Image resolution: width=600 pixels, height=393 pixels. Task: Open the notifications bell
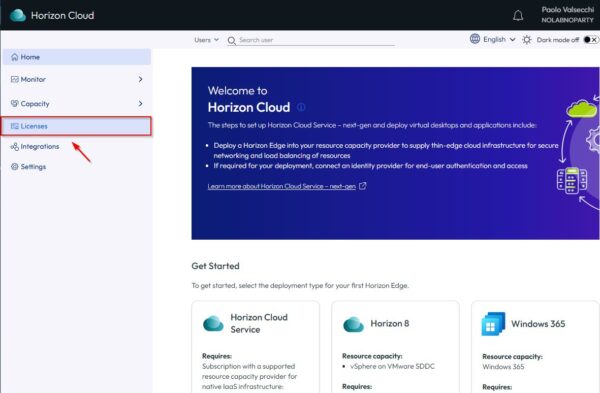[518, 16]
